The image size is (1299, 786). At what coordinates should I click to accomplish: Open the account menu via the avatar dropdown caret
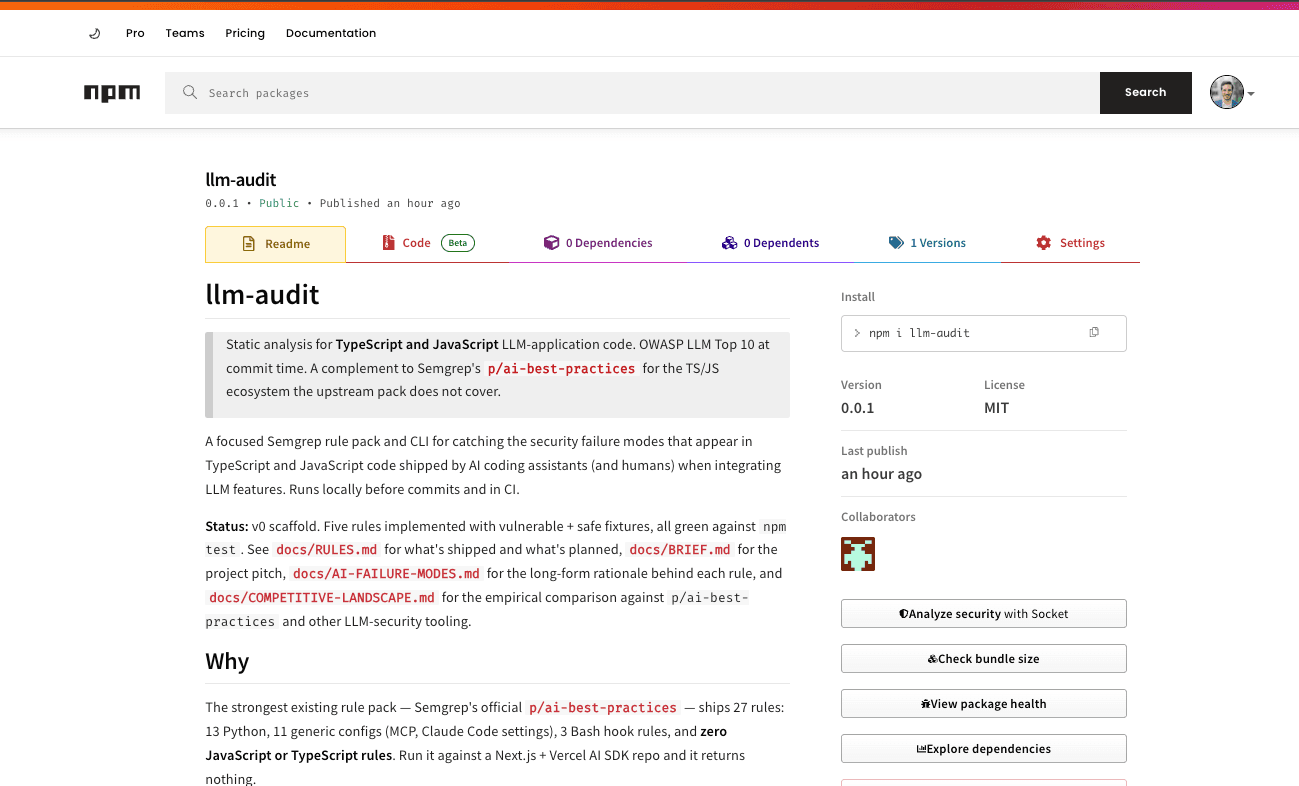tap(1251, 92)
